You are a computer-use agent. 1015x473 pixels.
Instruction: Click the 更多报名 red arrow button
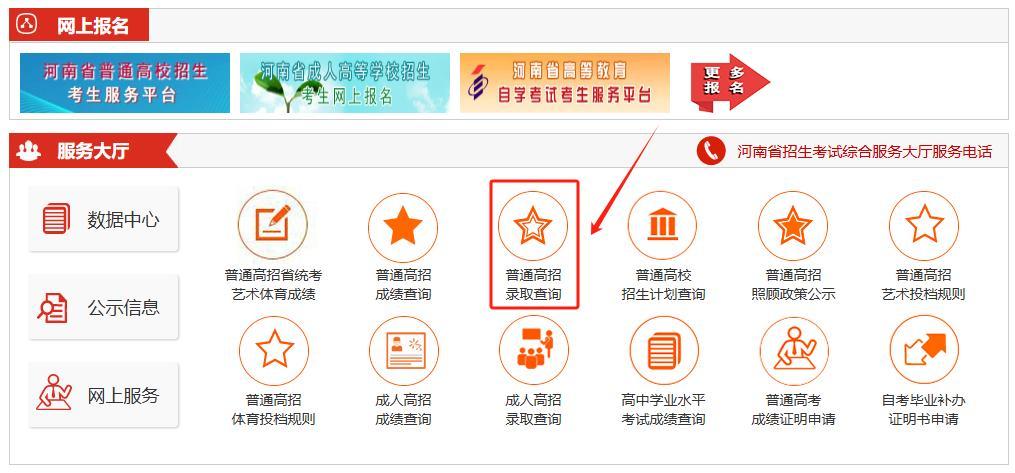tap(730, 82)
